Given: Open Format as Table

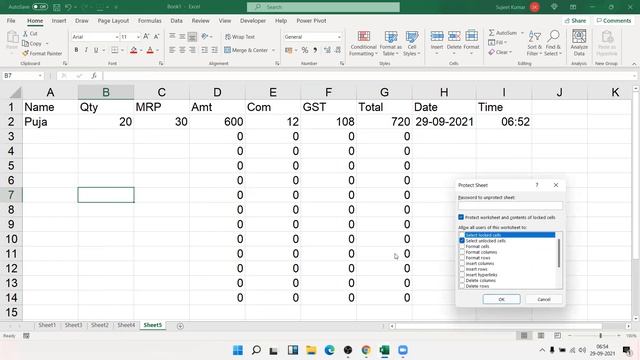Looking at the screenshot, I should (x=391, y=43).
